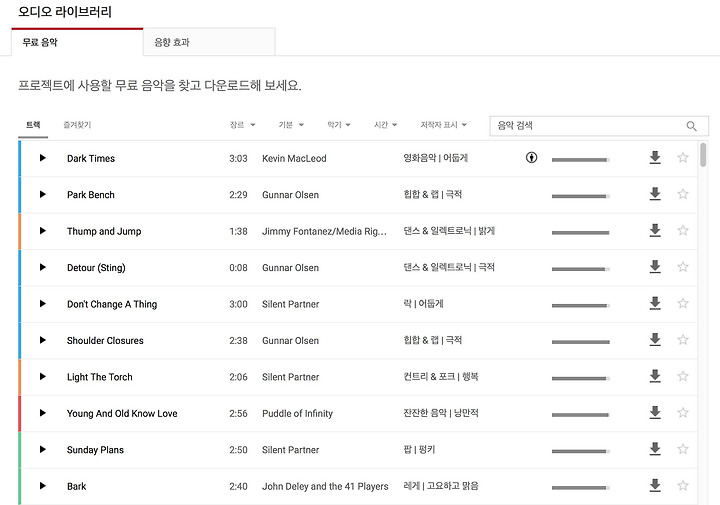Switch to the 음향 효과 tab
Image resolution: width=720 pixels, height=505 pixels.
click(172, 43)
